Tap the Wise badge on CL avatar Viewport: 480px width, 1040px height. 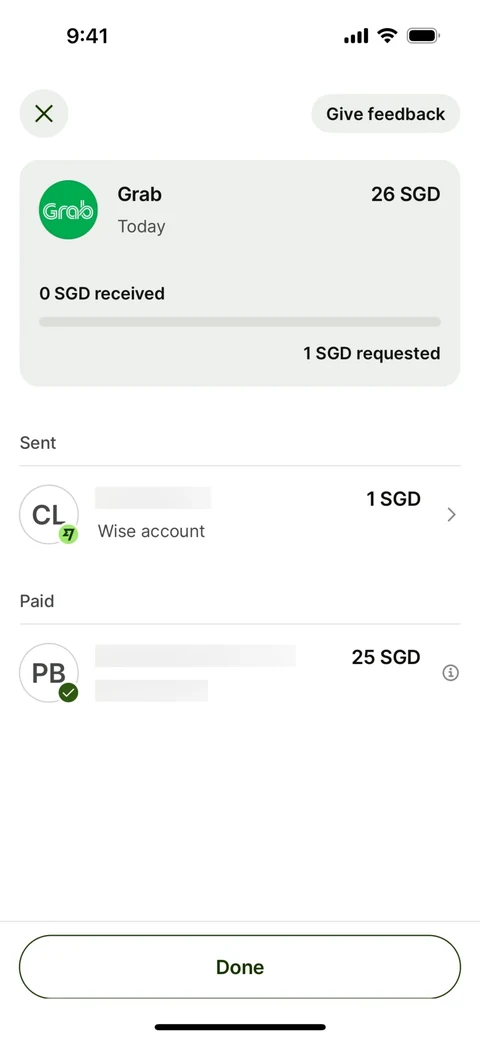pyautogui.click(x=68, y=533)
